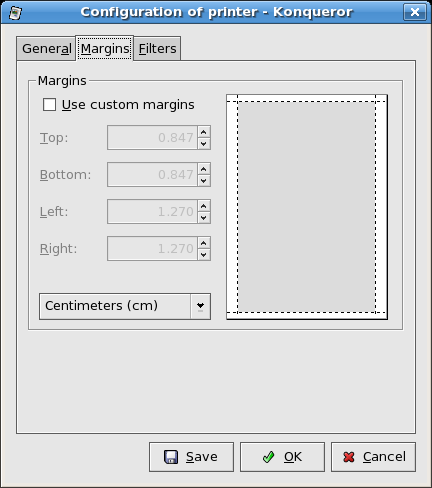Click the page margin preview area

tap(307, 207)
